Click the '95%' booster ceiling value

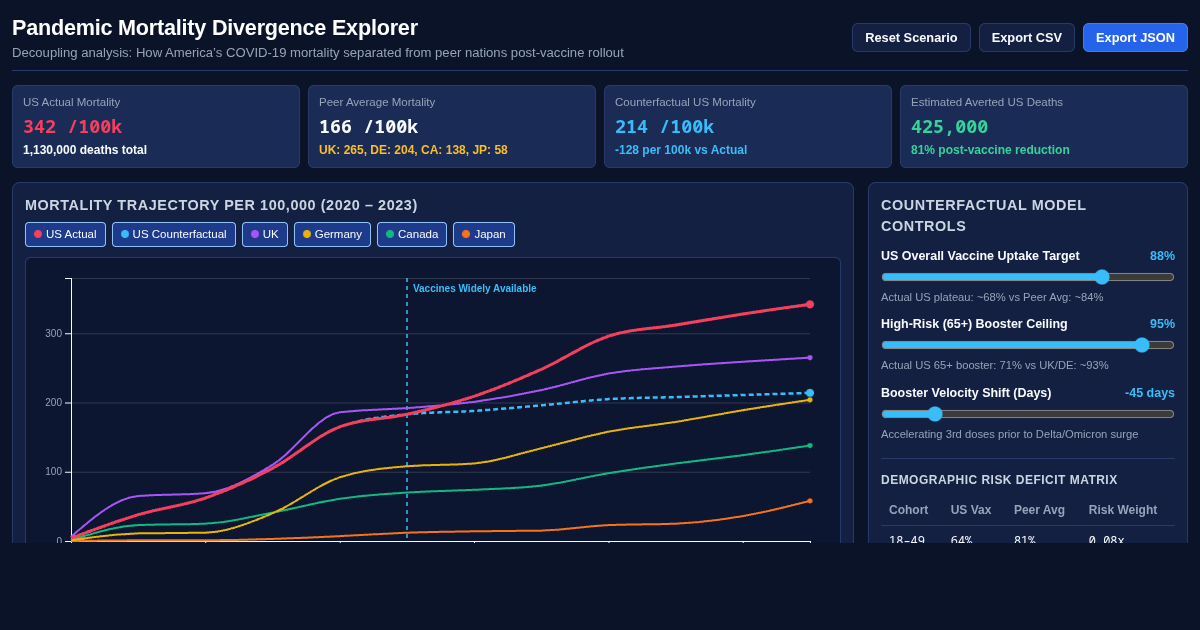[1162, 324]
